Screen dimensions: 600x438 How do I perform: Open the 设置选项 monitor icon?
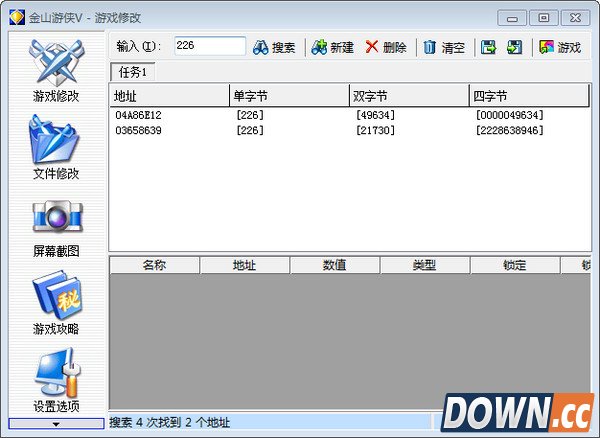[x=58, y=372]
